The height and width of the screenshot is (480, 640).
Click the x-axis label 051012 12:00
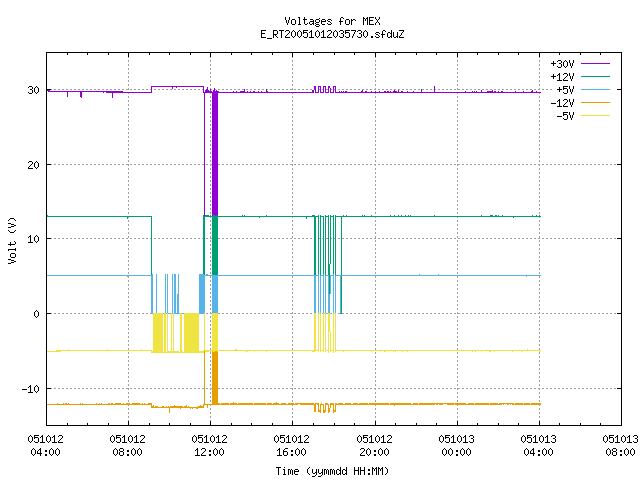tap(209, 446)
